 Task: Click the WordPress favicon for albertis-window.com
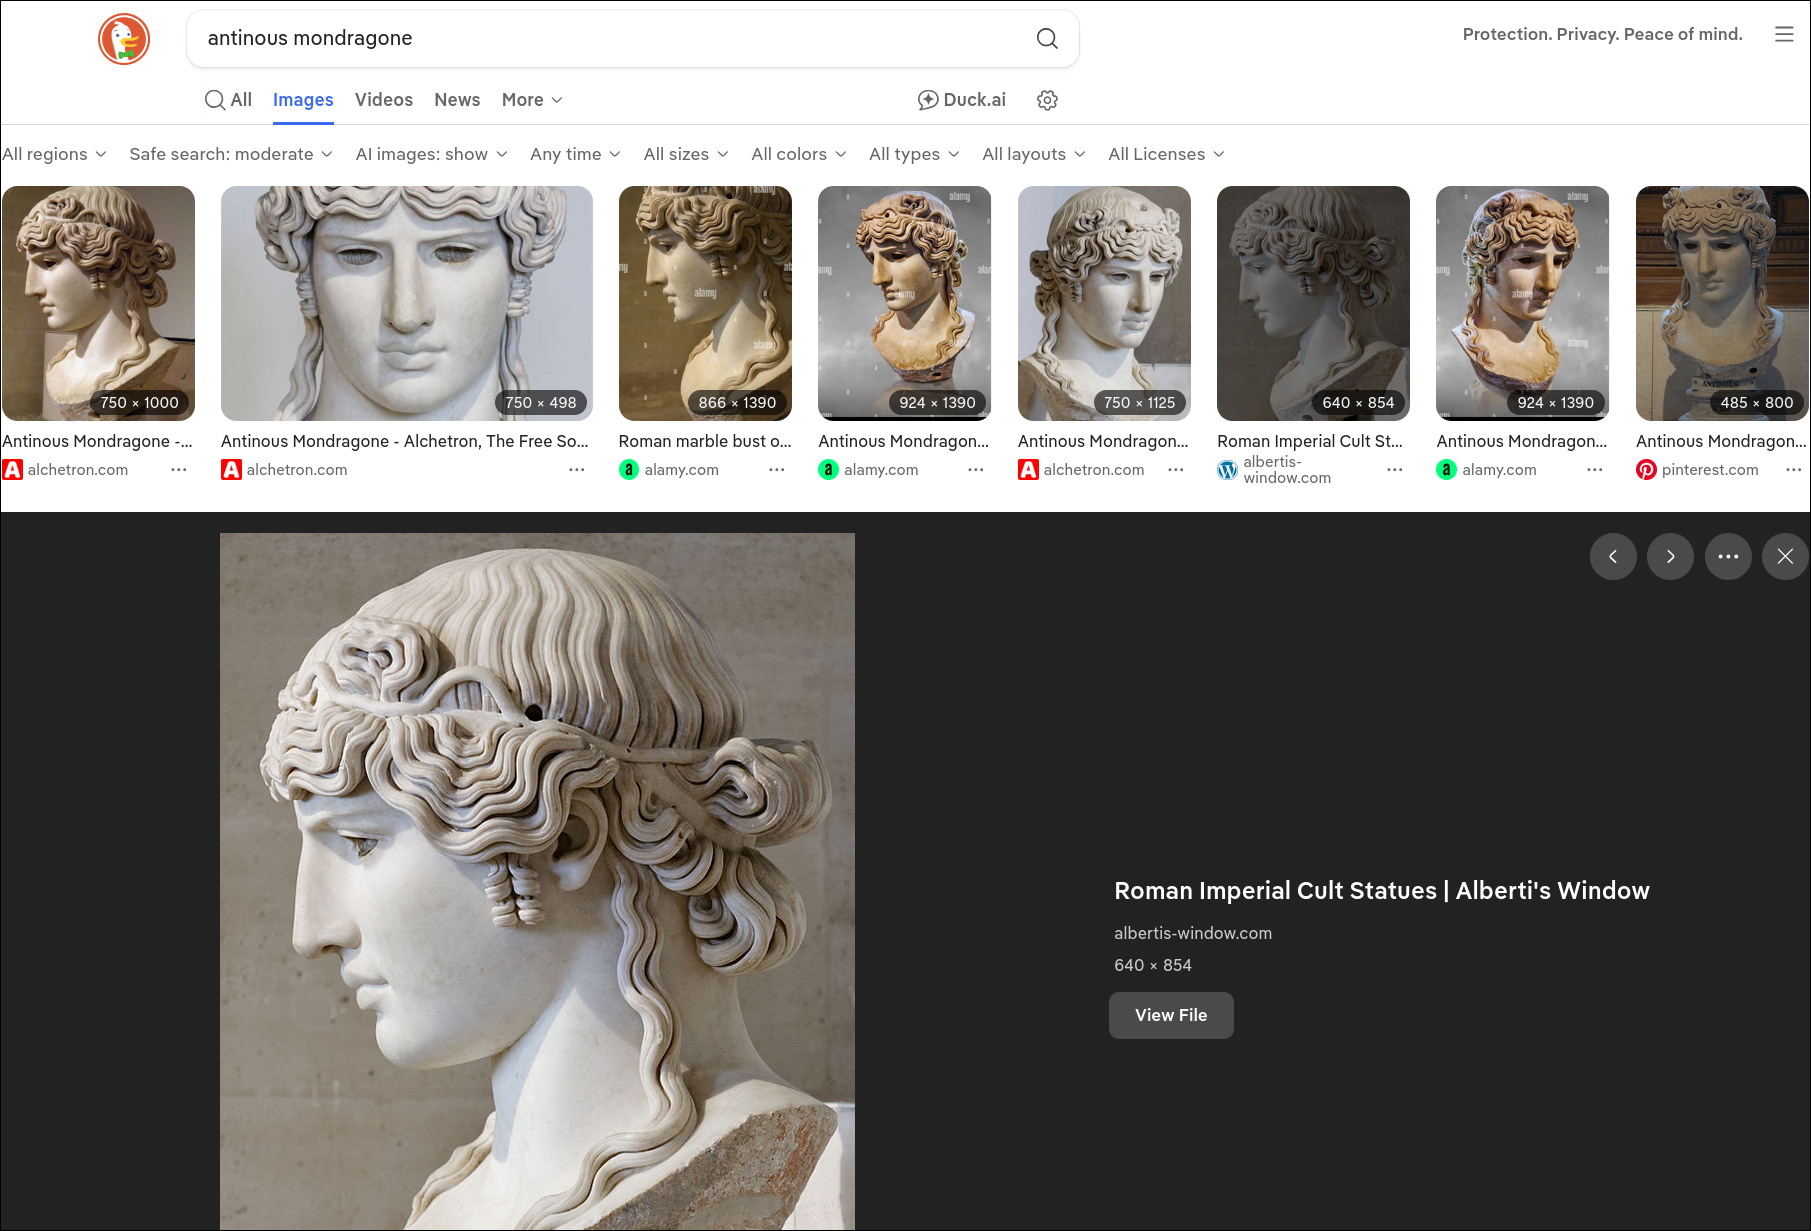1227,470
